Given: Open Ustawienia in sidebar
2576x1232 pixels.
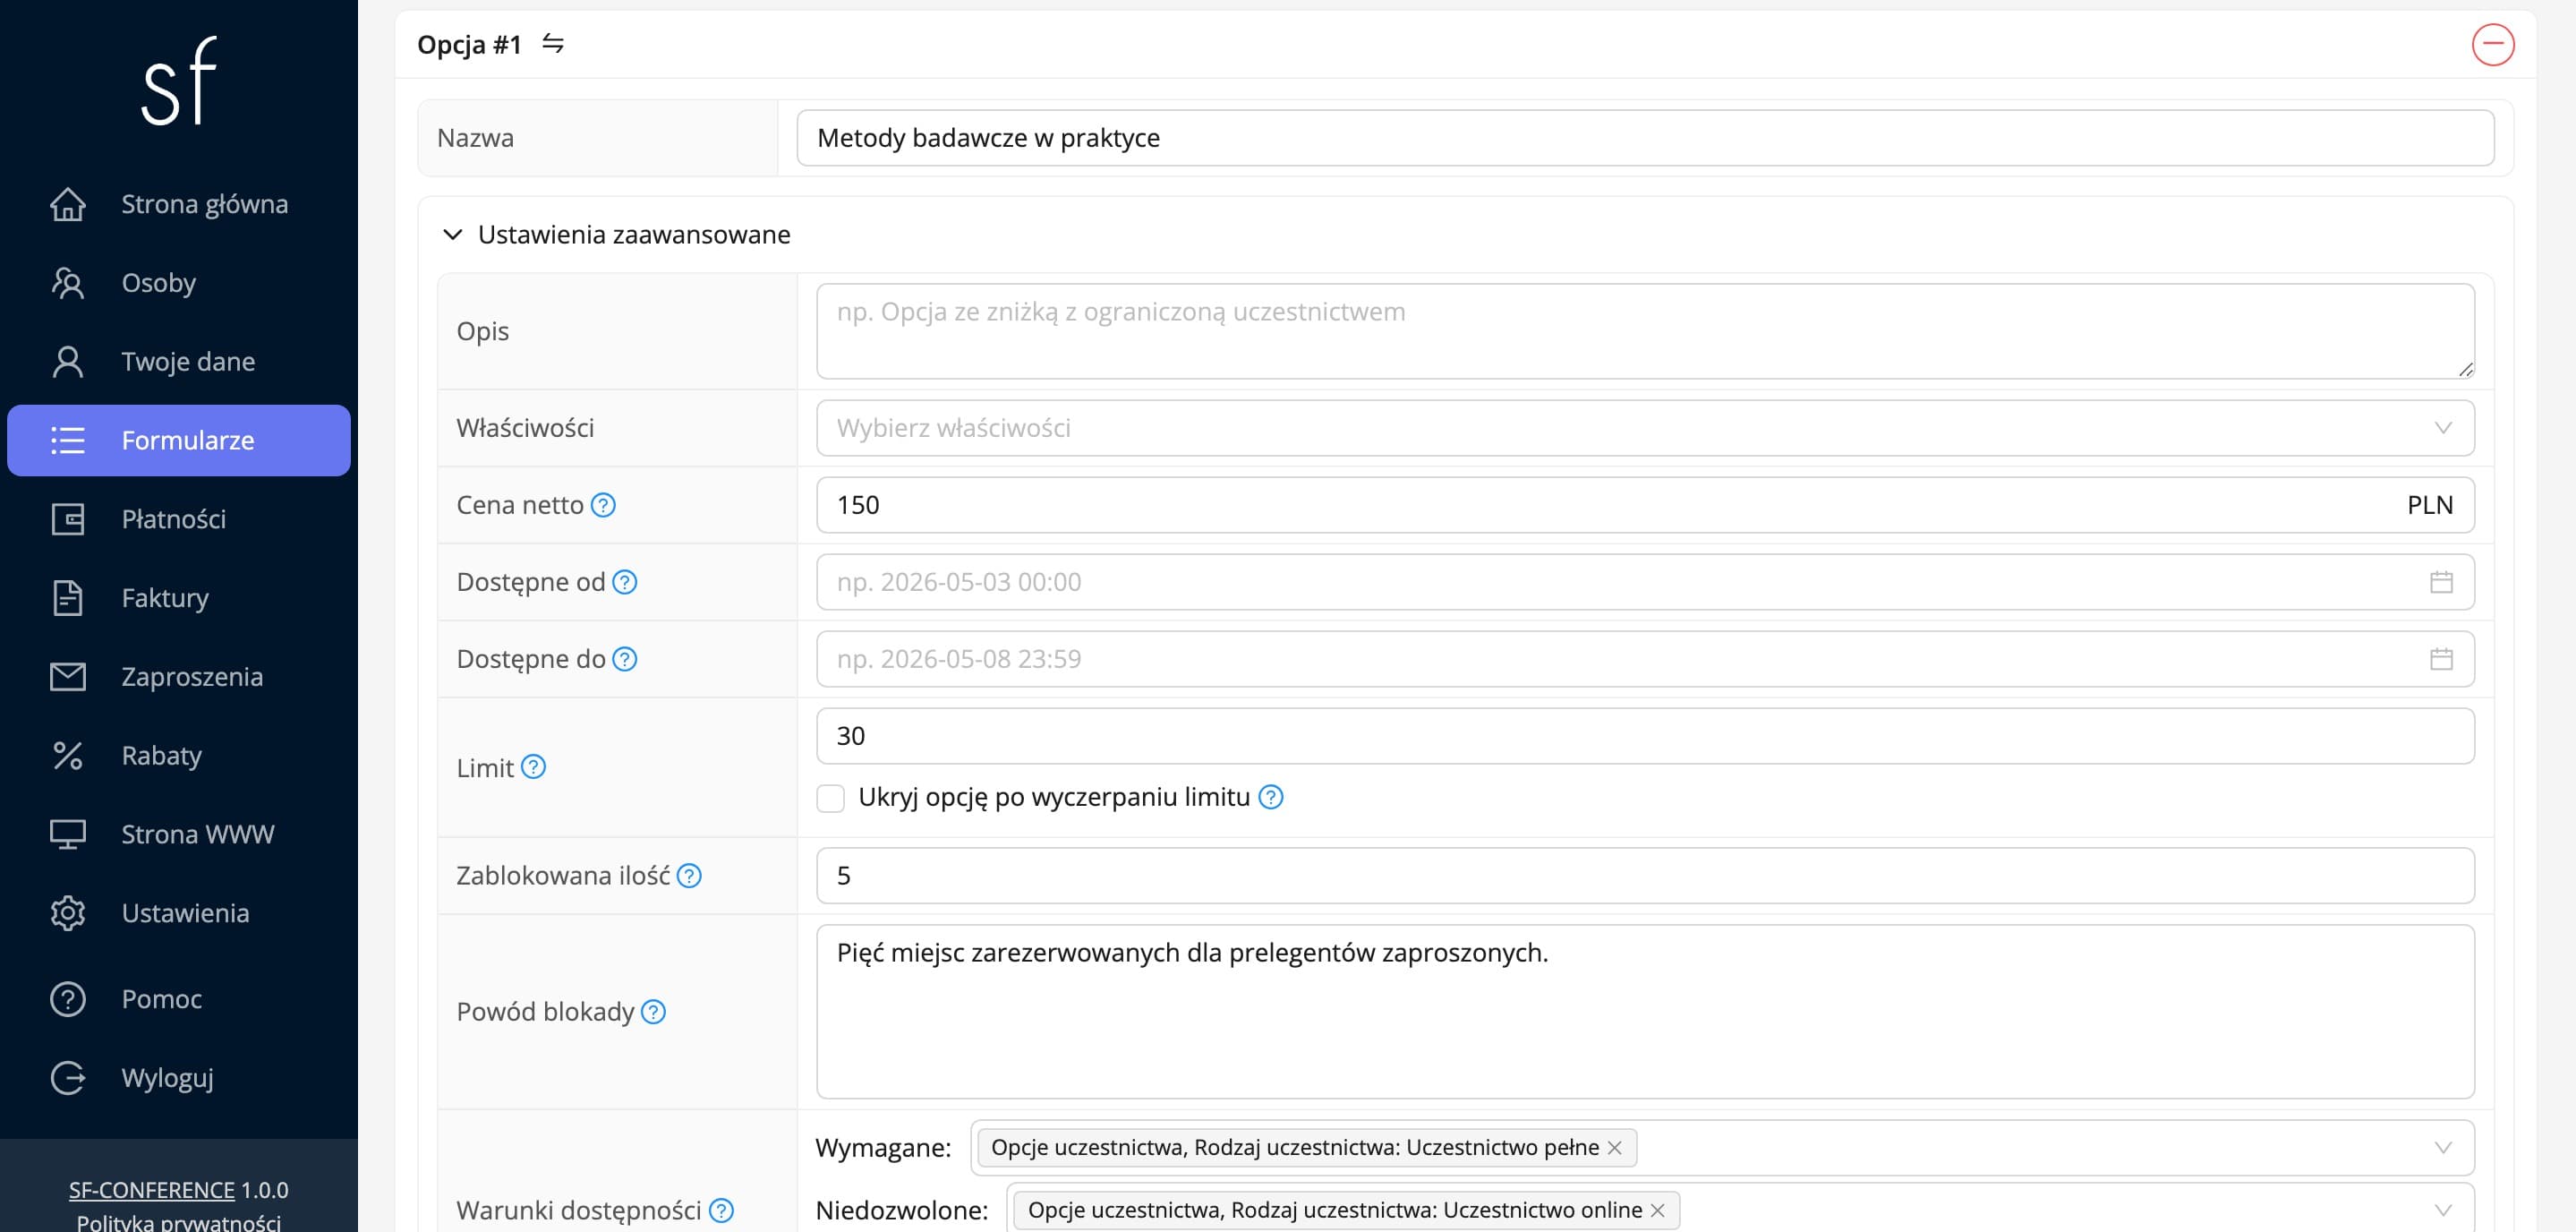Looking at the screenshot, I should click(x=179, y=913).
